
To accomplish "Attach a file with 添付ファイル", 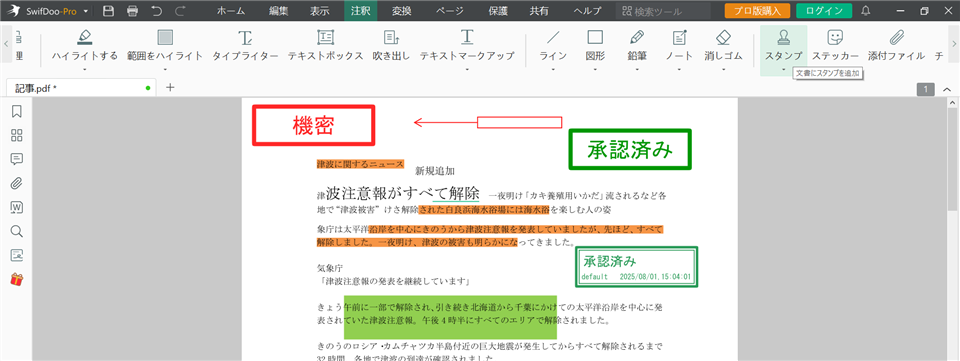I will (x=896, y=46).
